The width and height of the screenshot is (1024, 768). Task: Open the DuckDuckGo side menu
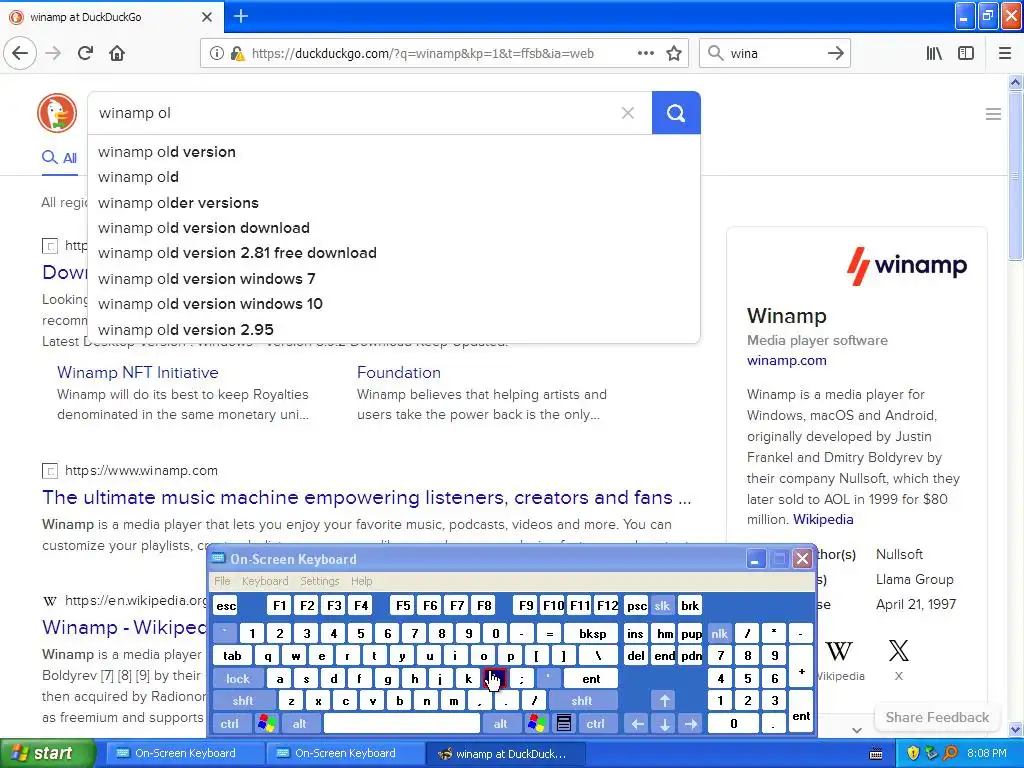[x=993, y=114]
